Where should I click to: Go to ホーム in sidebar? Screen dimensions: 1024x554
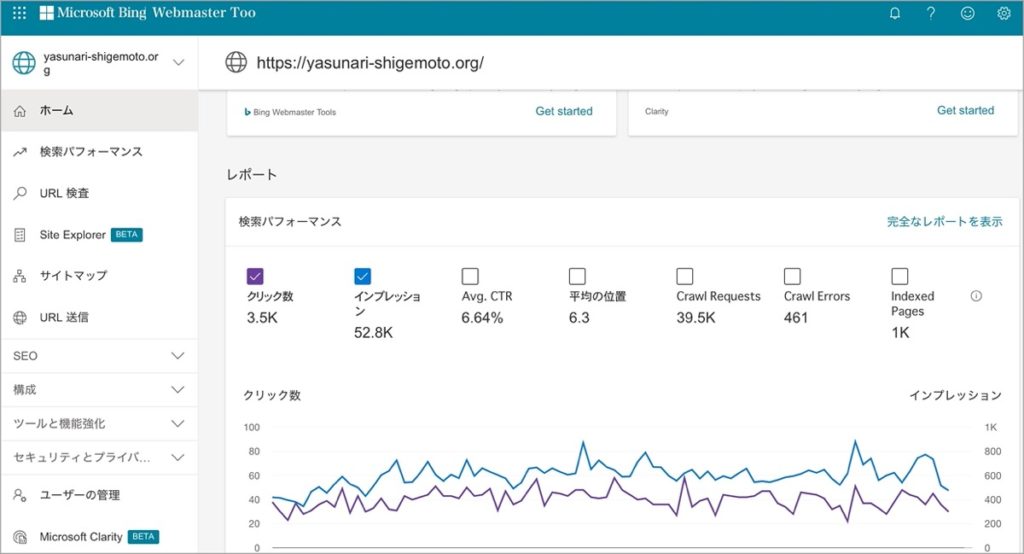click(99, 111)
